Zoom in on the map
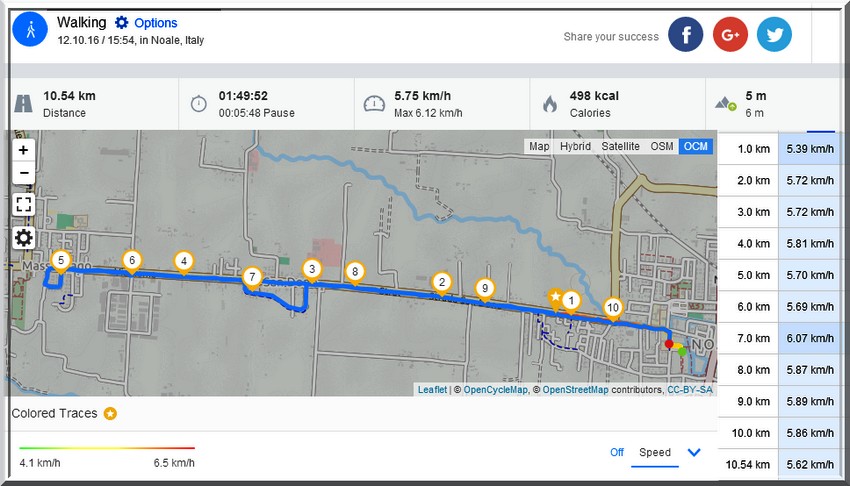This screenshot has width=850, height=486. (23, 150)
